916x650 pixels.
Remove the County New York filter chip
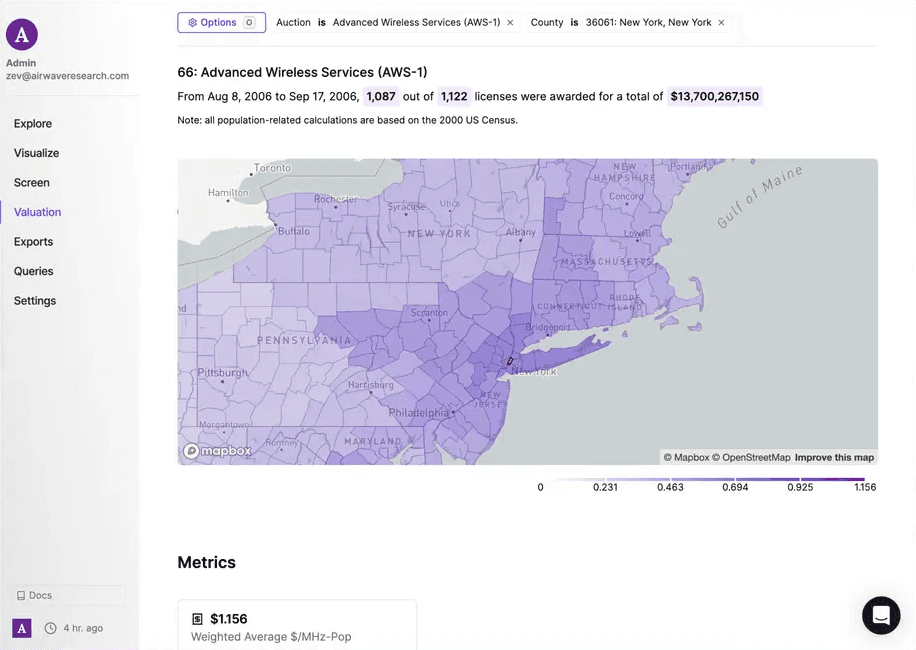coord(721,23)
